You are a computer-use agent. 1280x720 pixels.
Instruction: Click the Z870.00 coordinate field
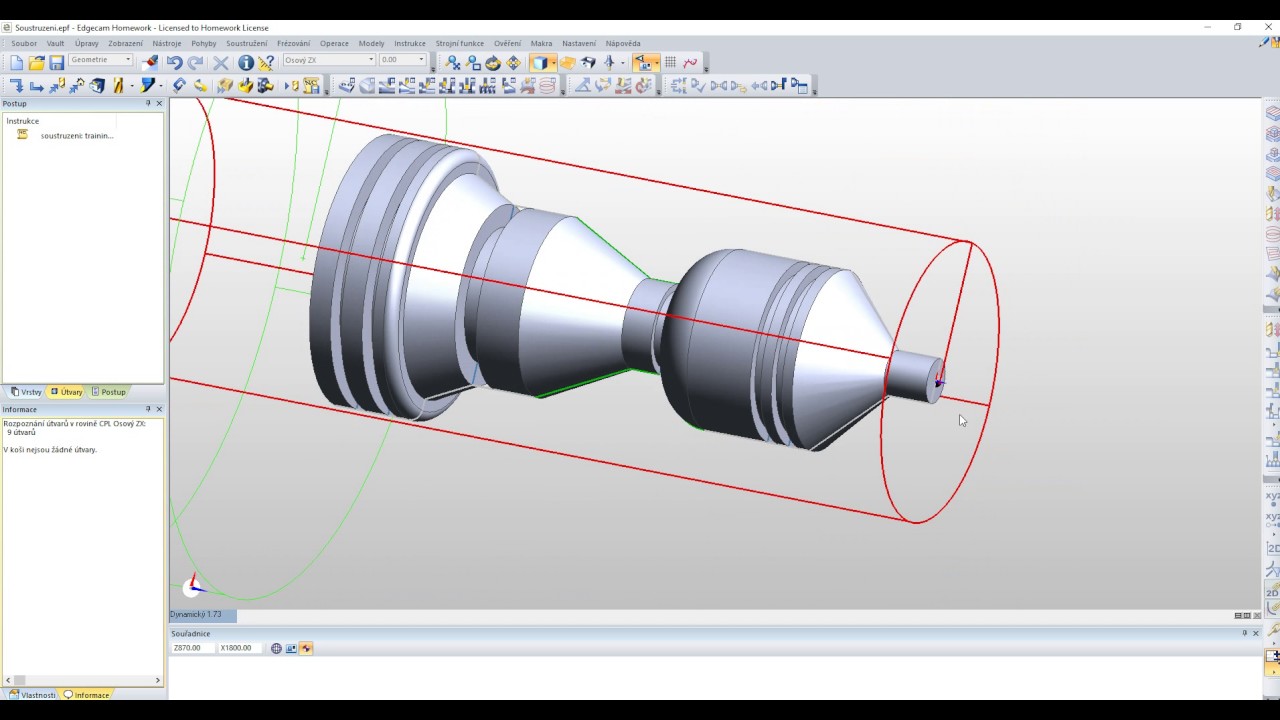tap(192, 648)
